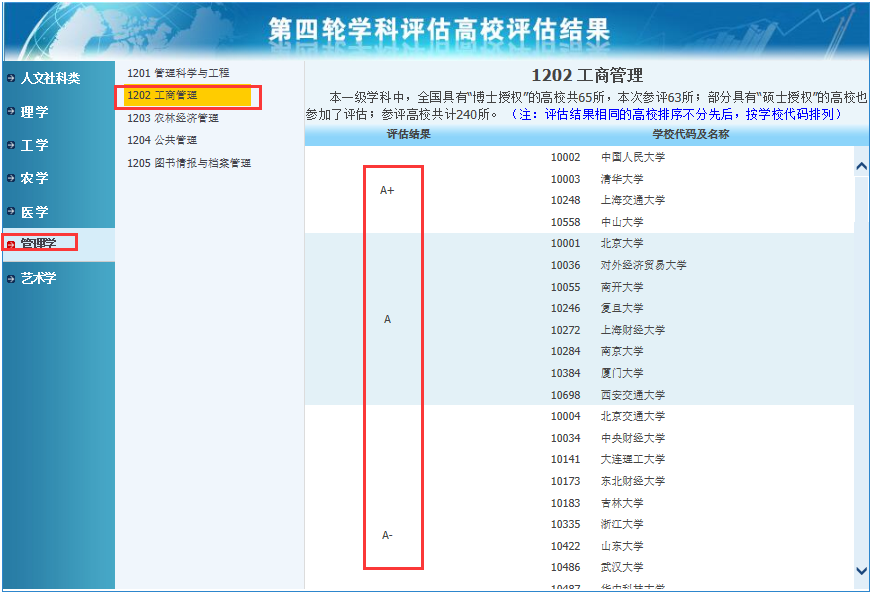Click the blue note about 学校代码排列
Viewport: 879px width, 592px height.
(675, 114)
